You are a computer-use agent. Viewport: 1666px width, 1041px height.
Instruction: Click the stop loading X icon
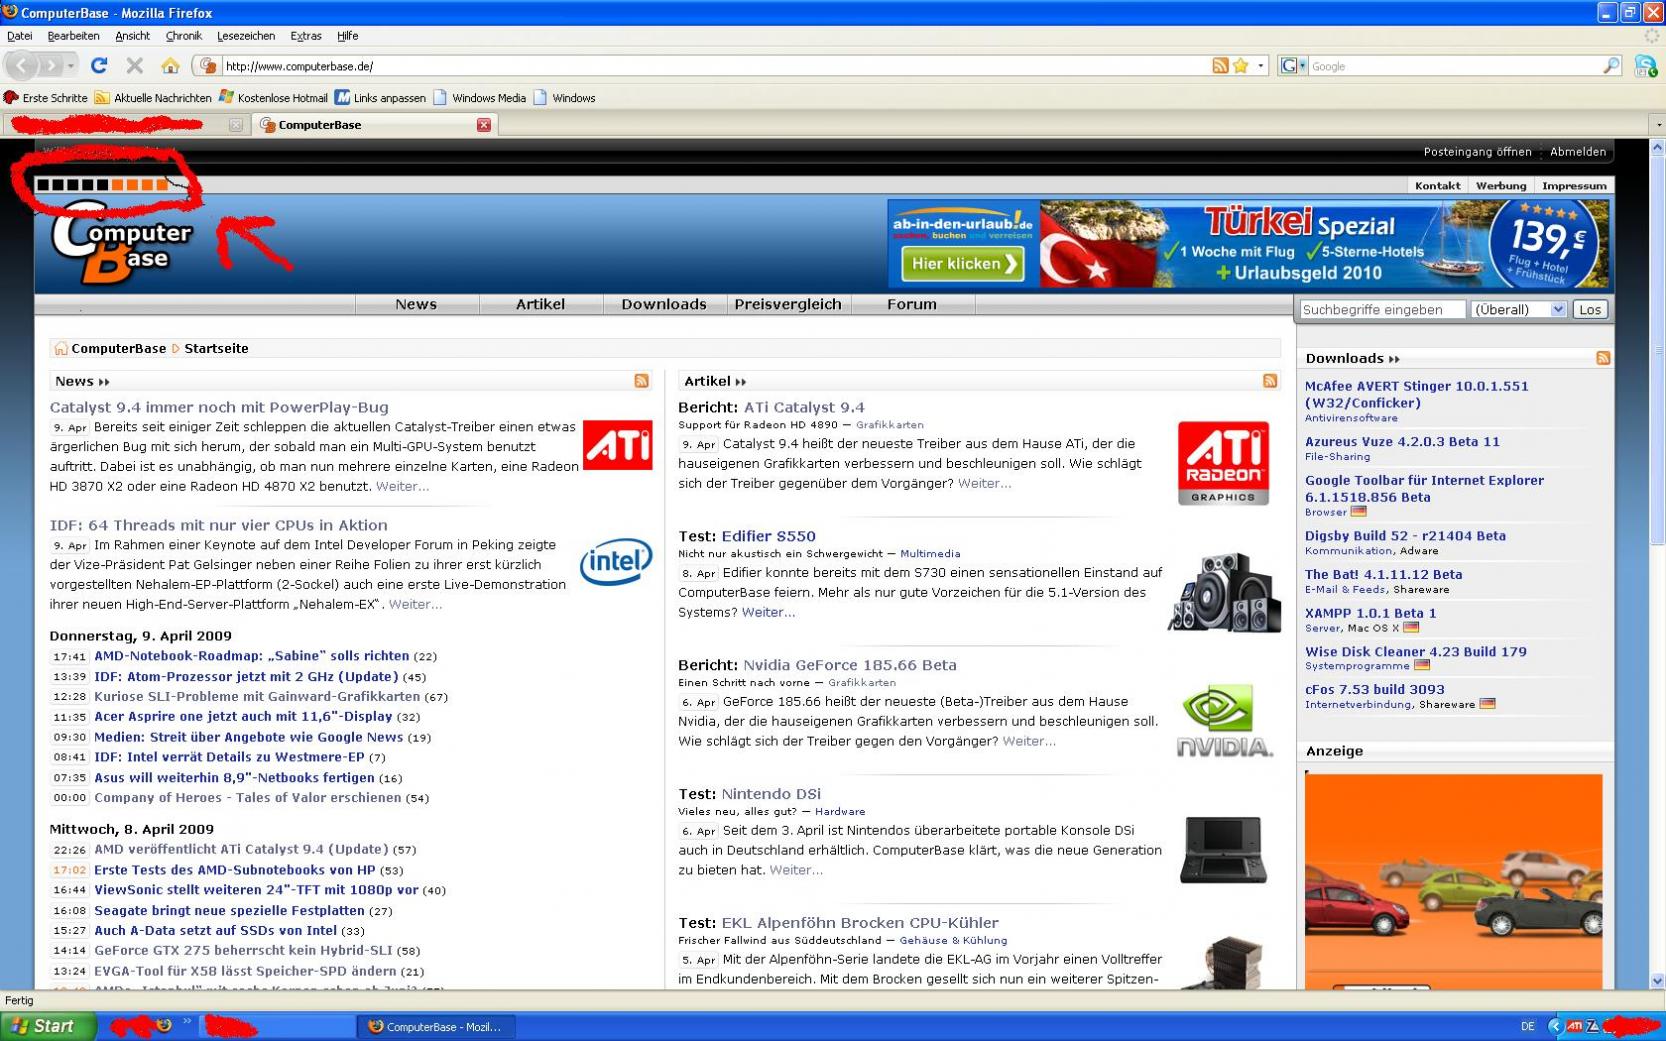coord(135,66)
